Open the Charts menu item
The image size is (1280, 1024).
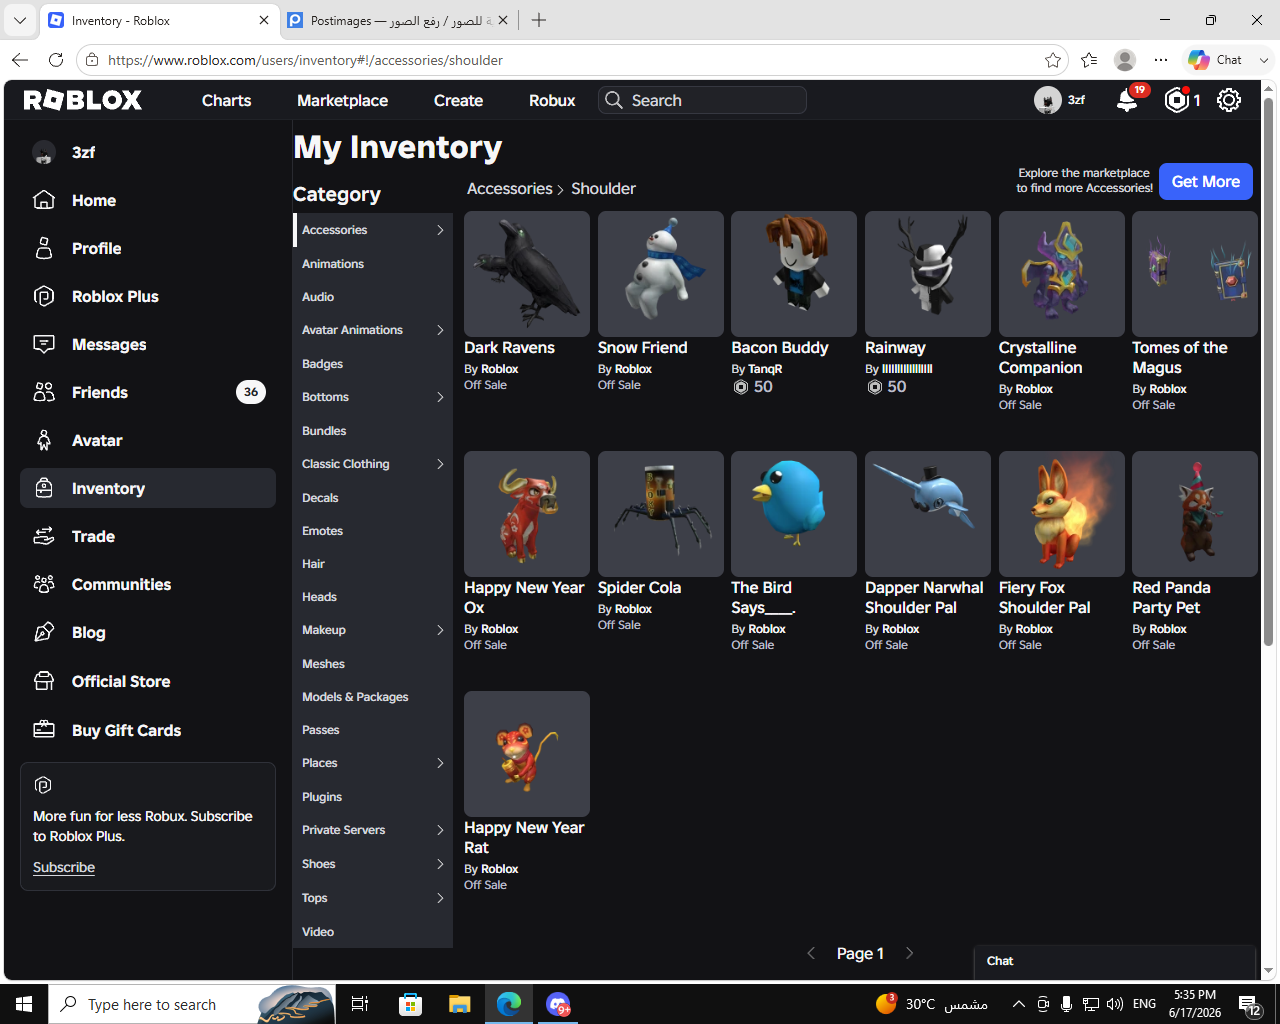click(226, 100)
